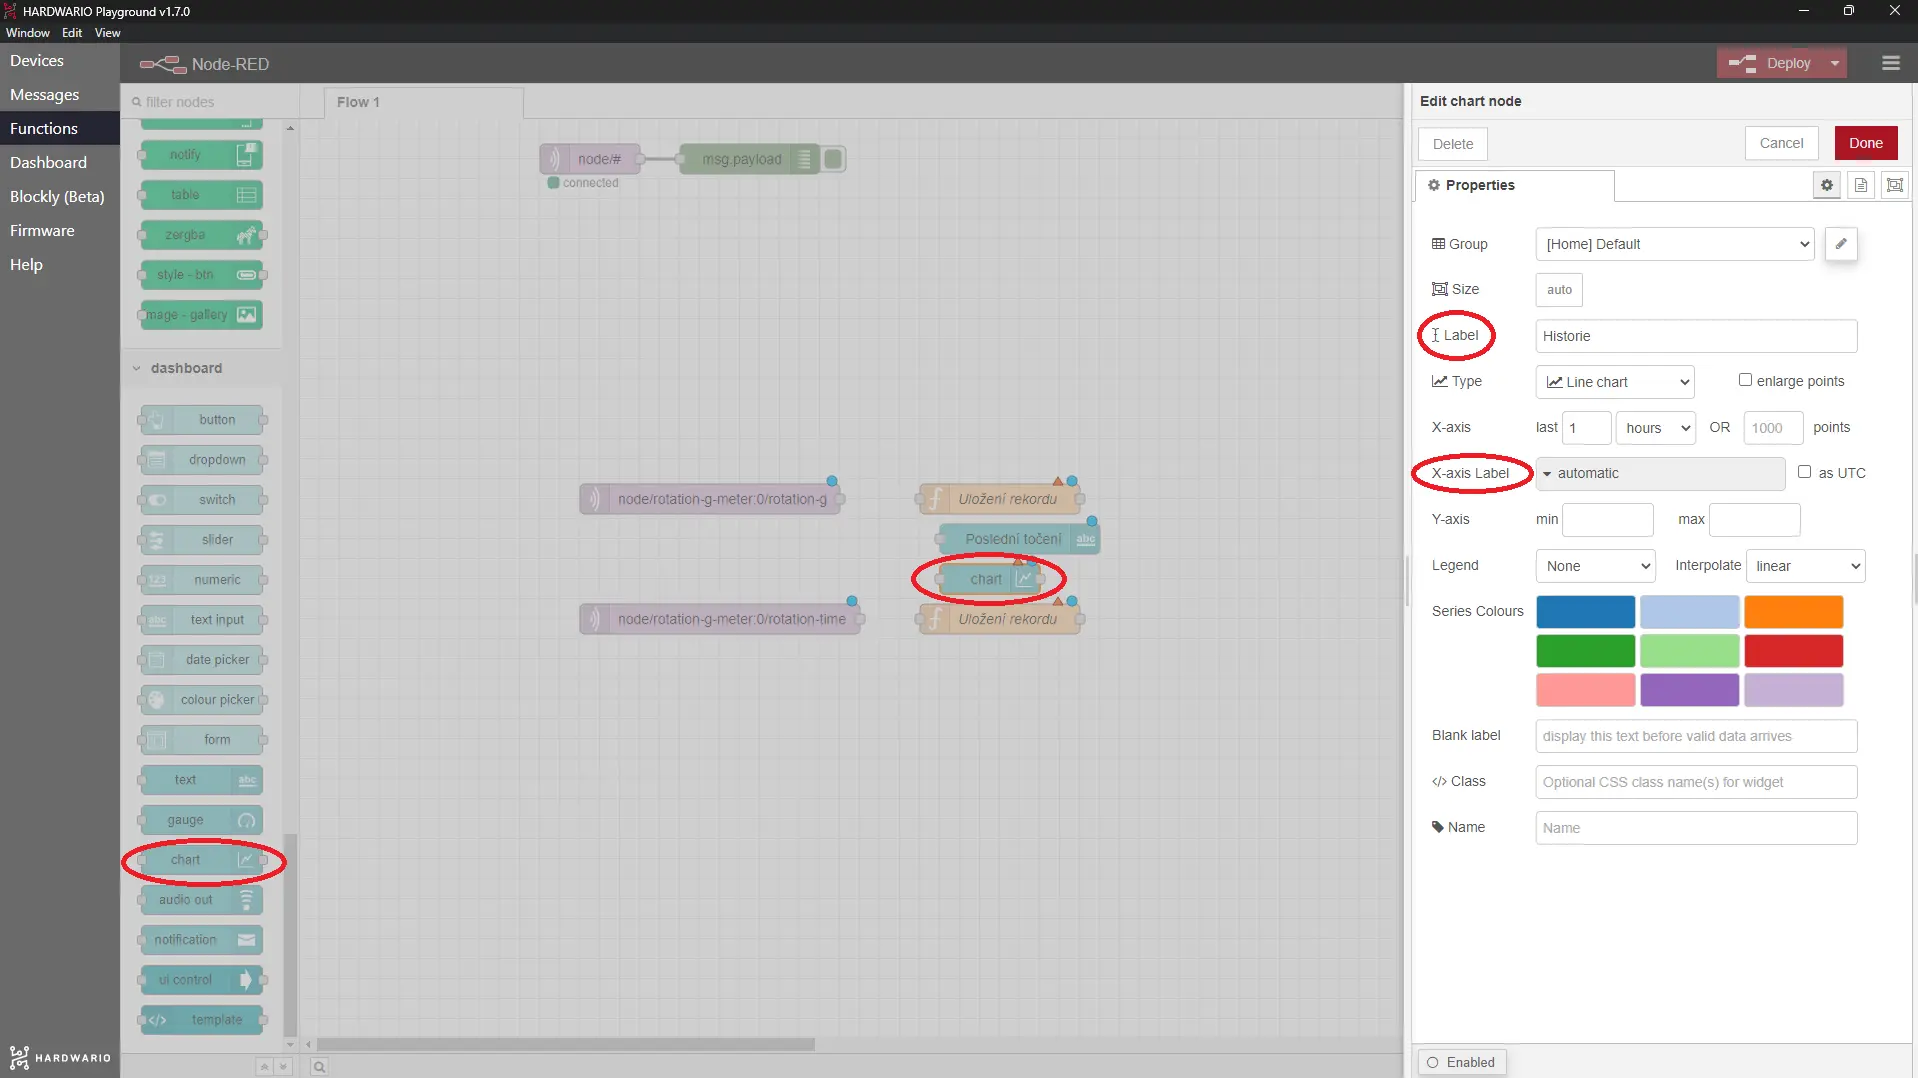This screenshot has height=1078, width=1918.
Task: Edit the dashboard group with pencil icon
Action: 1841,244
